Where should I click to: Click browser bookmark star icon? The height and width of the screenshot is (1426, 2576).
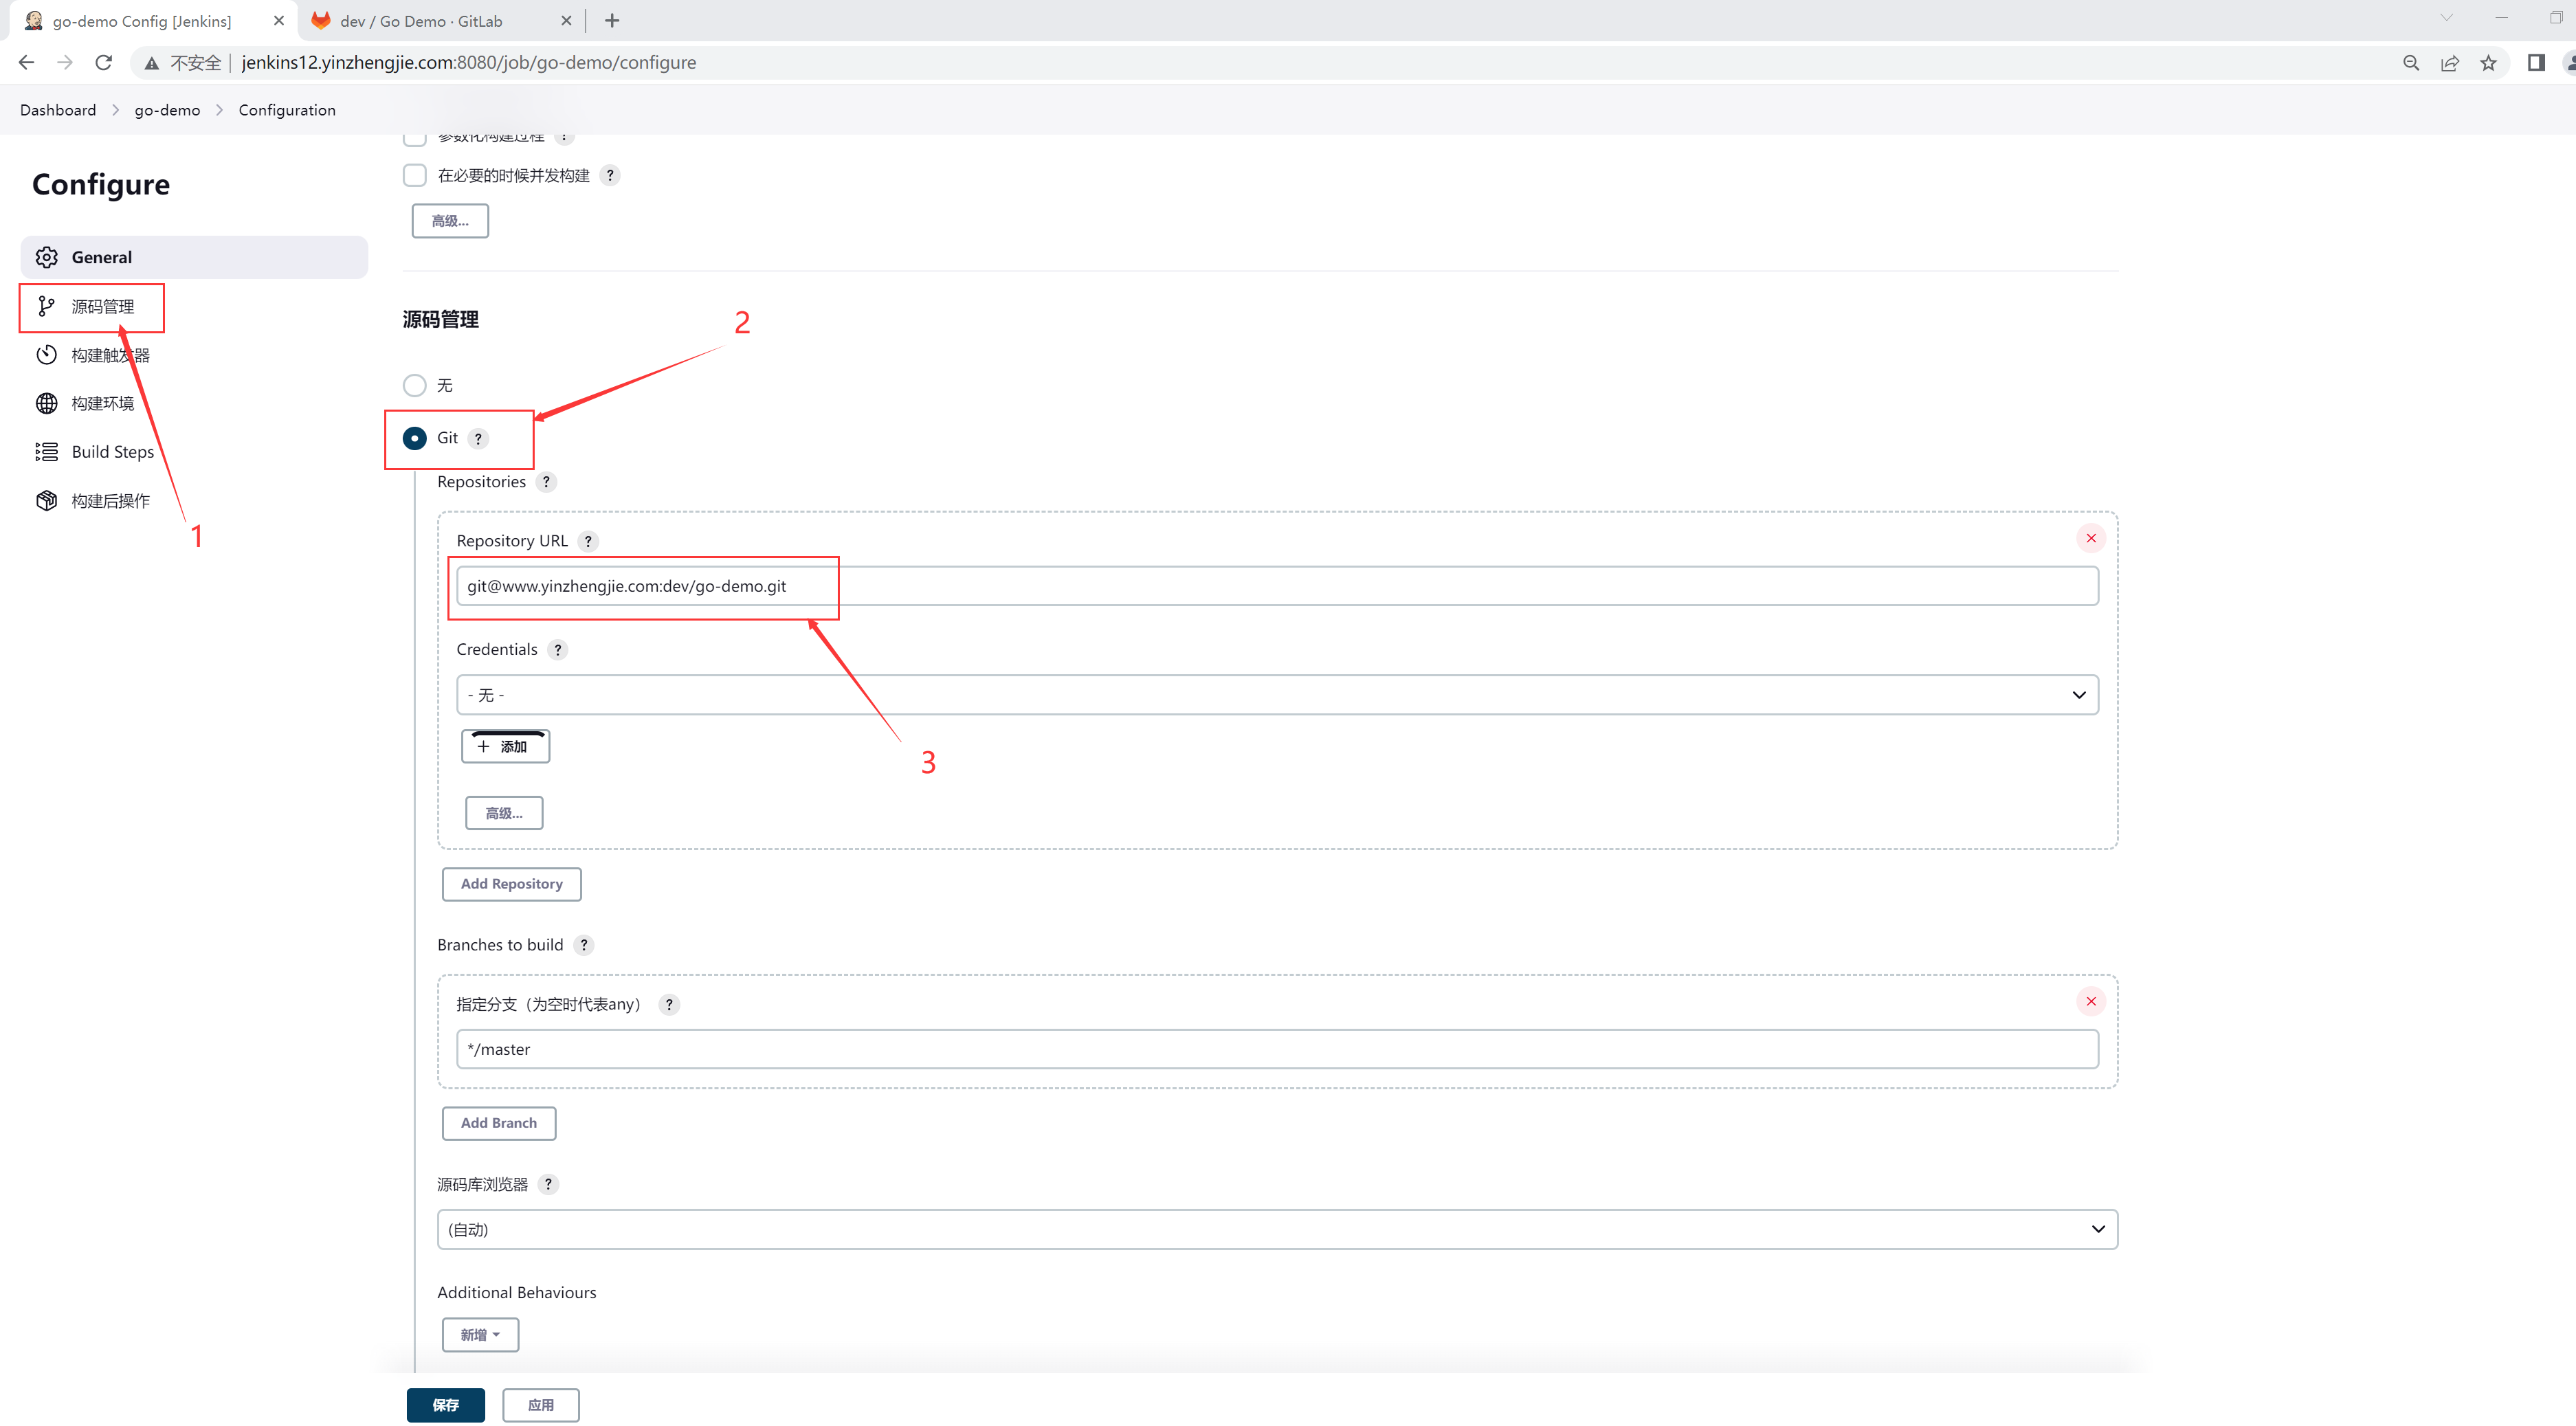pyautogui.click(x=2488, y=63)
